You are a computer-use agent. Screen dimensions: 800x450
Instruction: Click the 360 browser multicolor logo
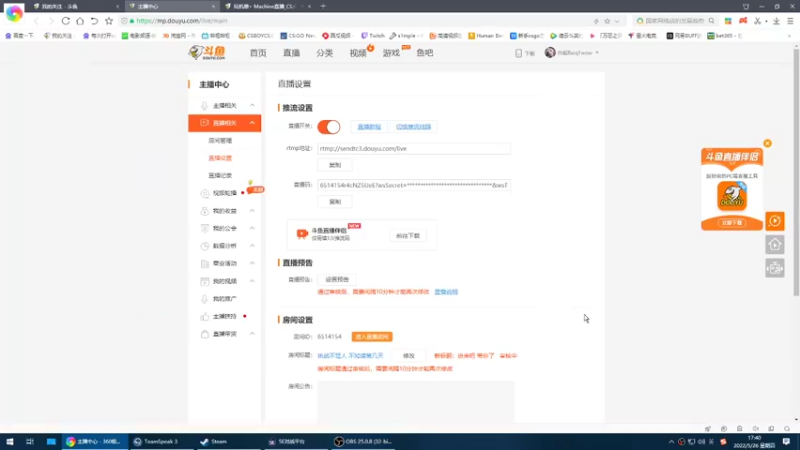pyautogui.click(x=14, y=13)
